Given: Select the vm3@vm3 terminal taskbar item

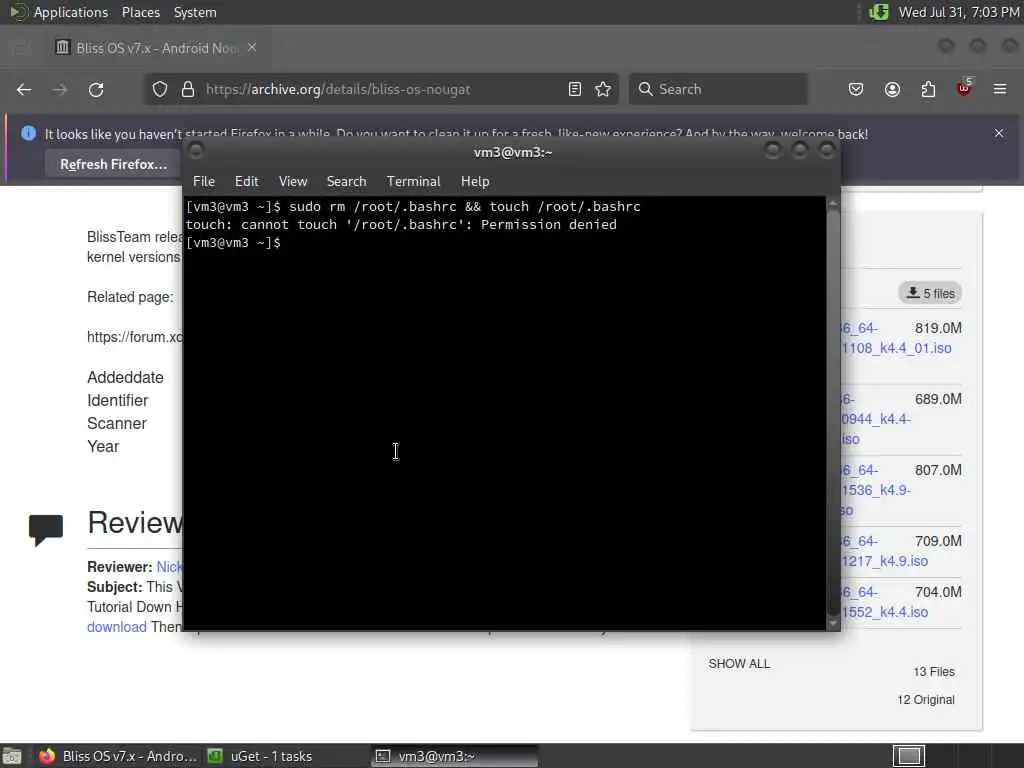Looking at the screenshot, I should pos(455,756).
